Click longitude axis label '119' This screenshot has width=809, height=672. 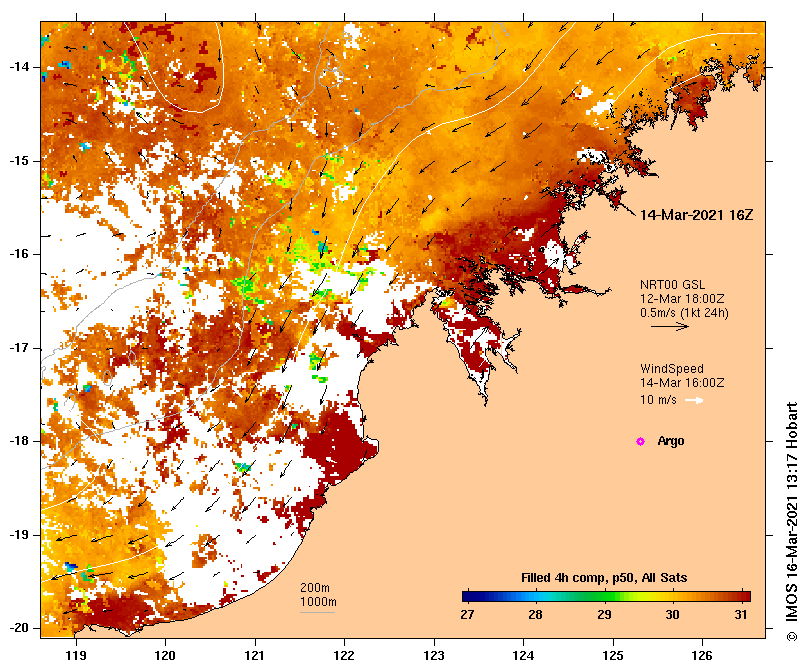76,656
